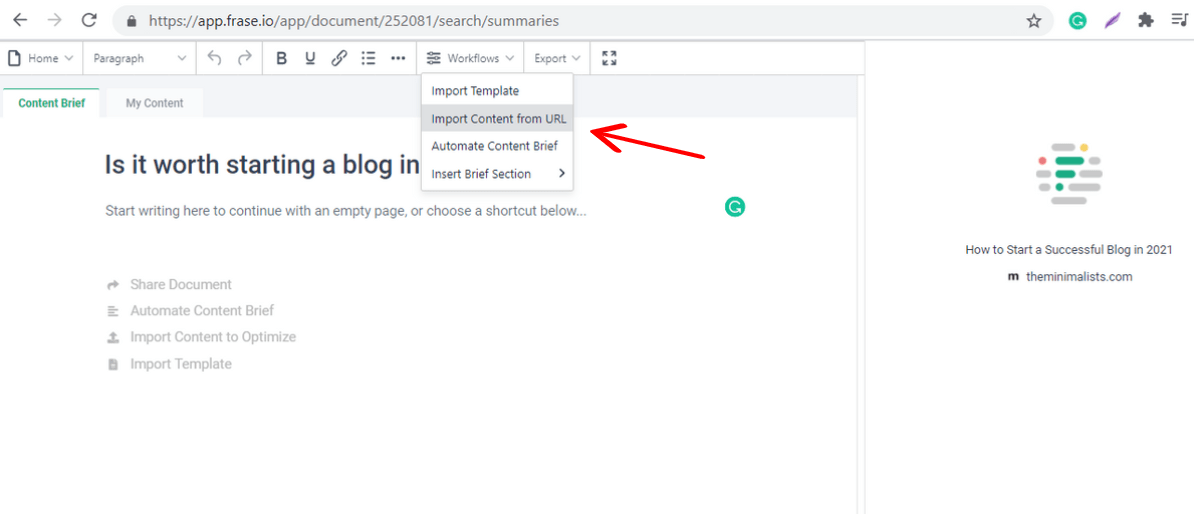Open the Grammarly extension in the browser toolbar
Image resolution: width=1194 pixels, height=514 pixels.
pyautogui.click(x=1077, y=21)
